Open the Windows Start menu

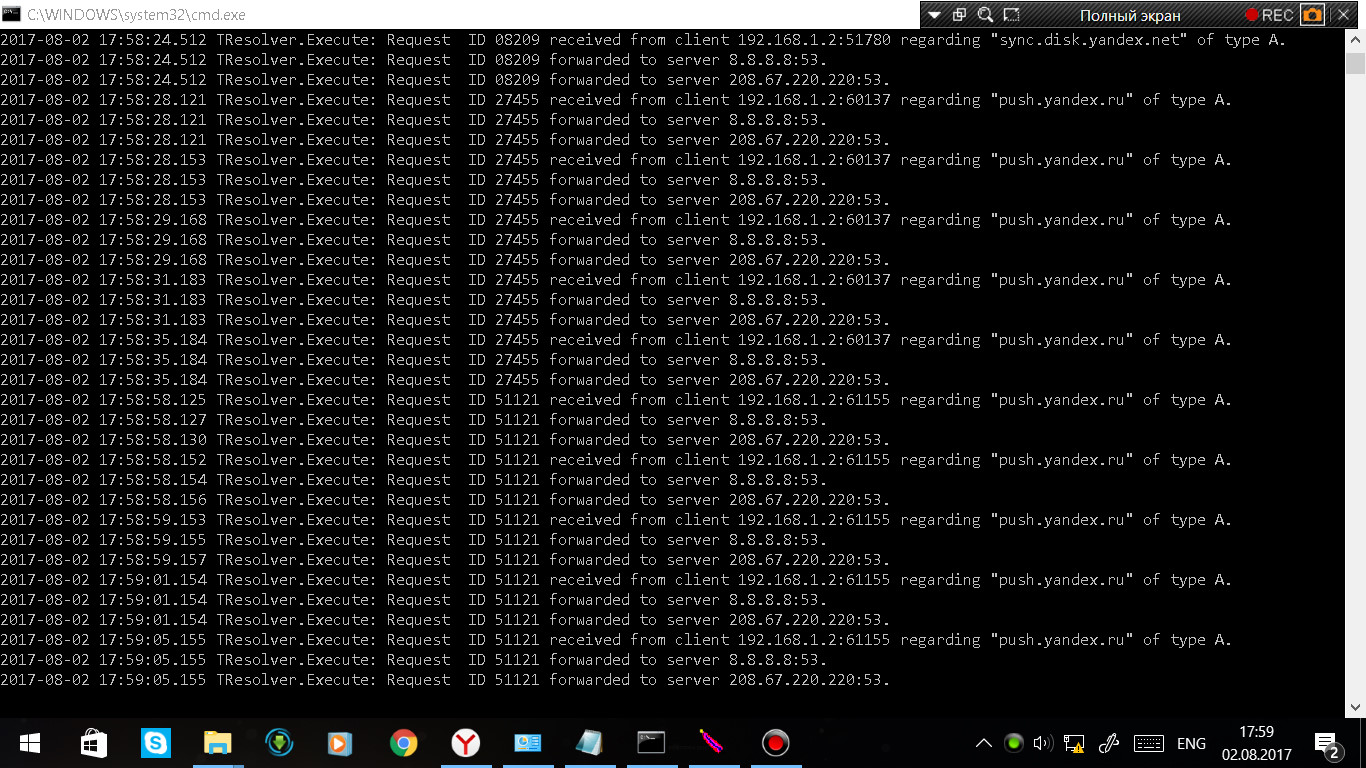click(29, 743)
